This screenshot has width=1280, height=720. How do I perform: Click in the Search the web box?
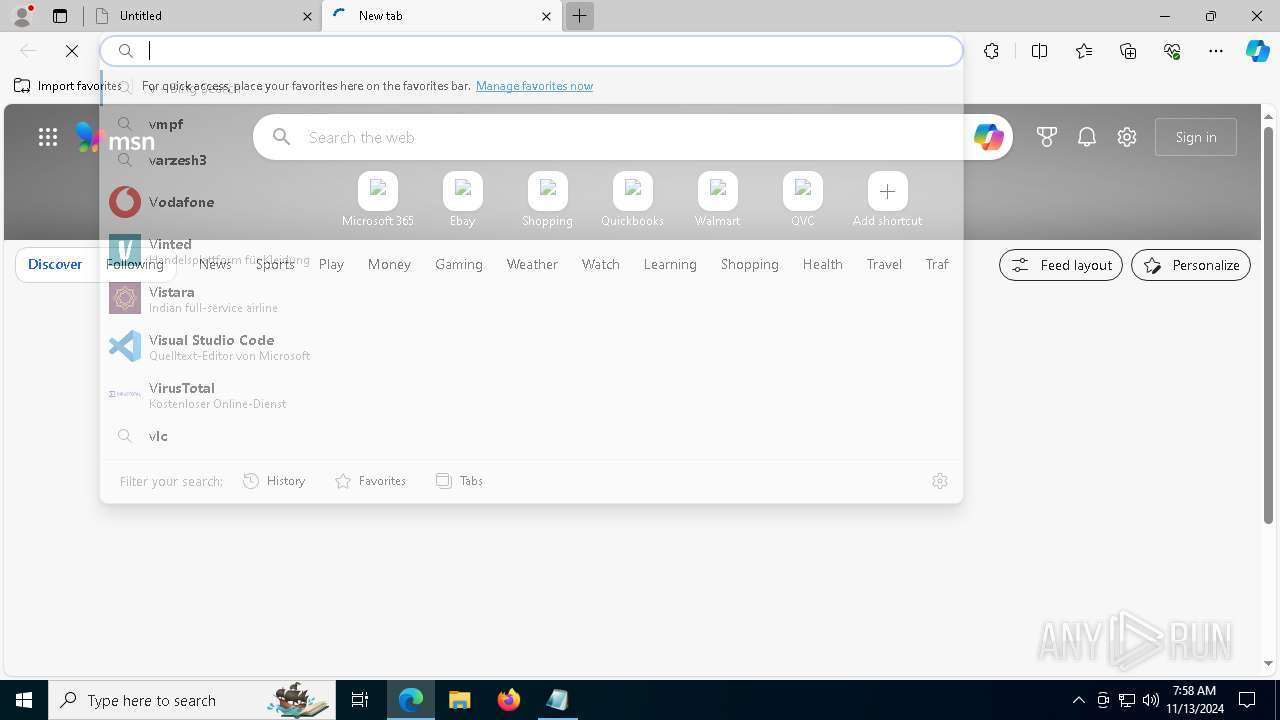[633, 137]
